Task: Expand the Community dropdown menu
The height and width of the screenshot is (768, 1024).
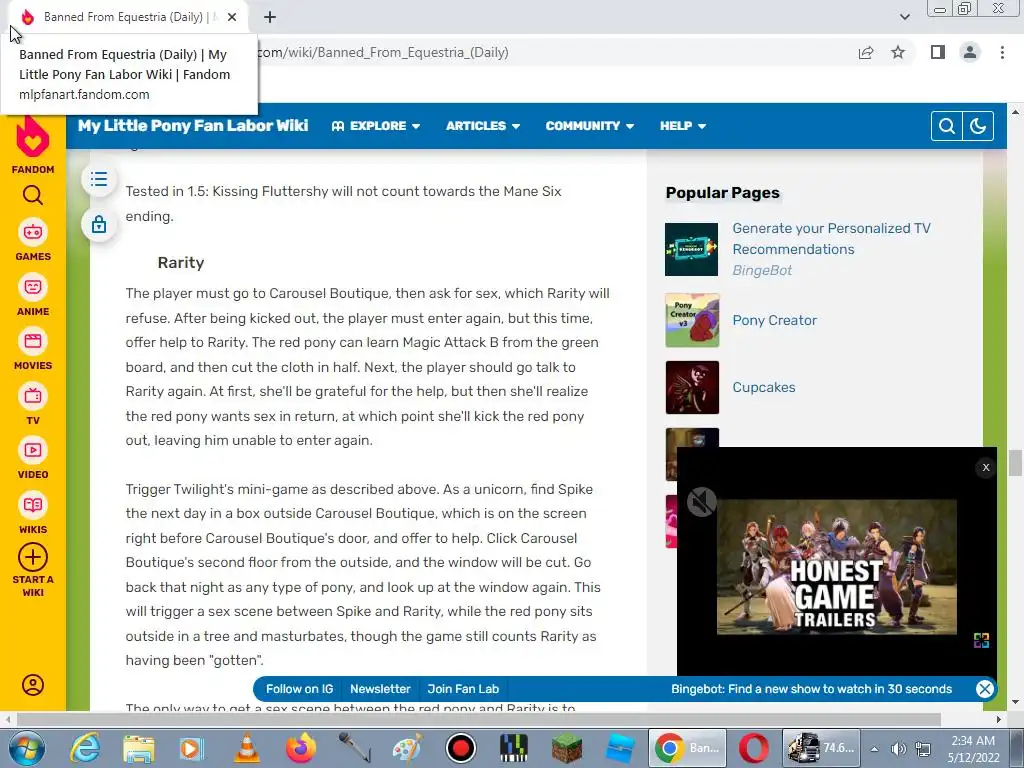Action: [x=589, y=125]
